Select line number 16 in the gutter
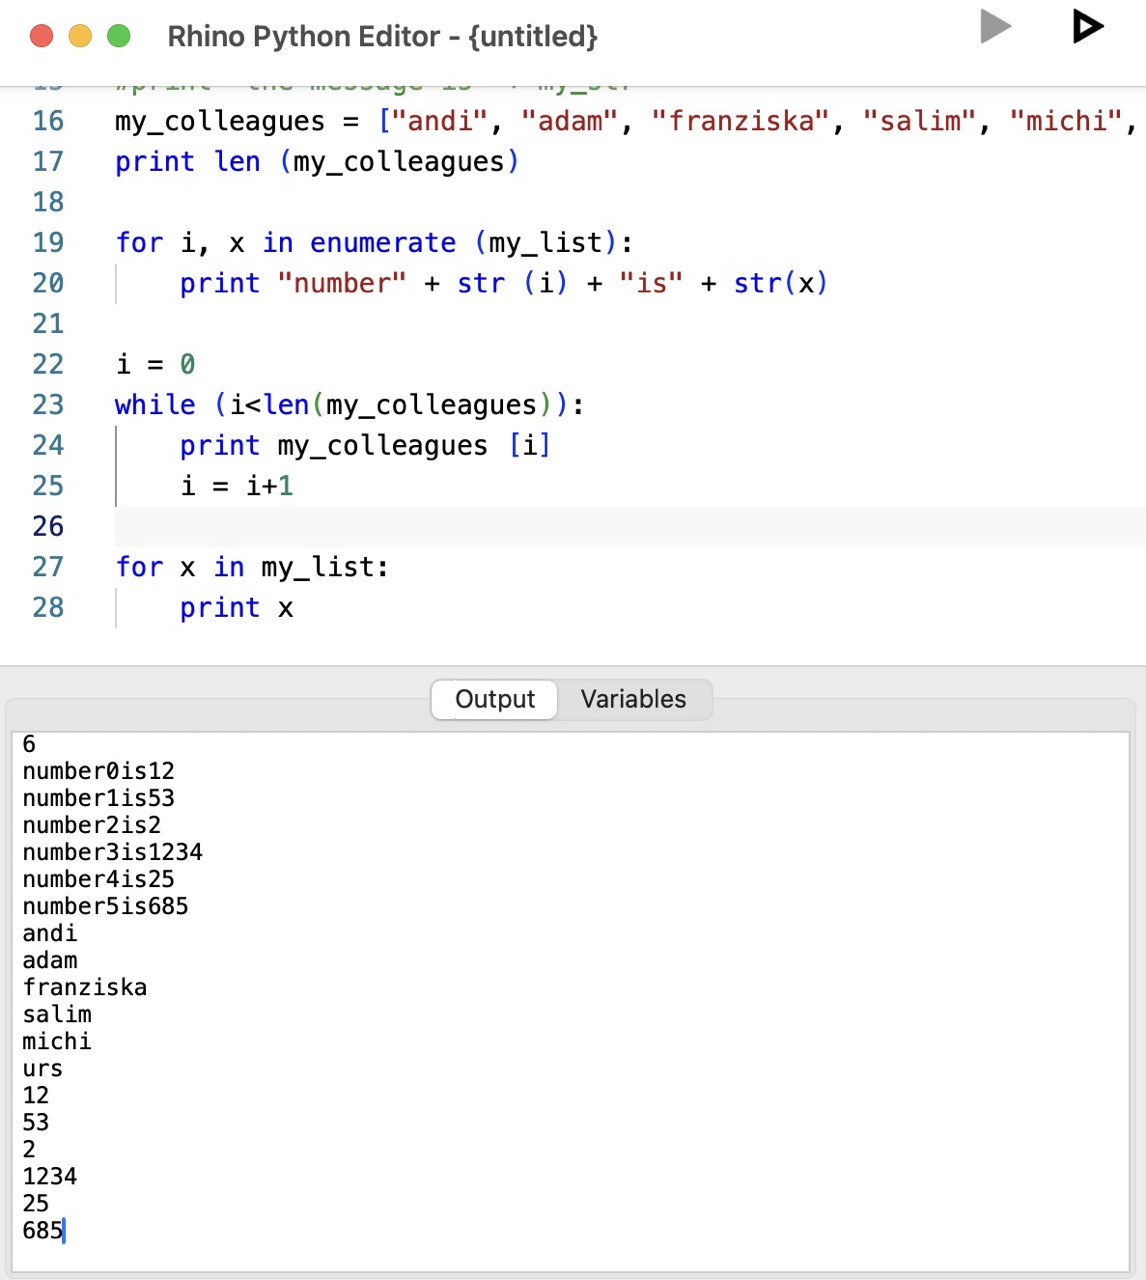Viewport: 1146px width, 1280px height. coord(47,121)
